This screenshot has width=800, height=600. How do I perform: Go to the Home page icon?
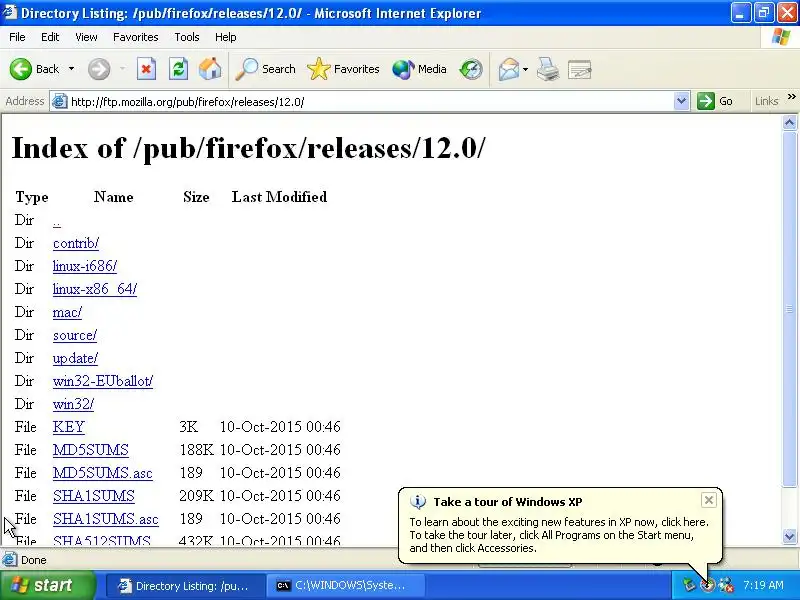coord(210,69)
